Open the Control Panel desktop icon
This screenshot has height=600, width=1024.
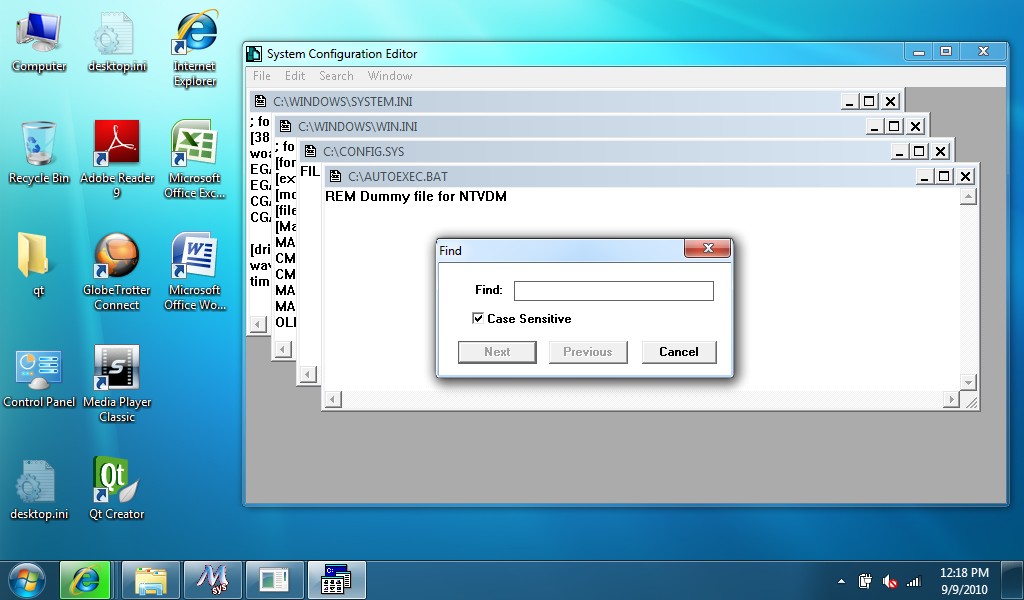pos(38,370)
